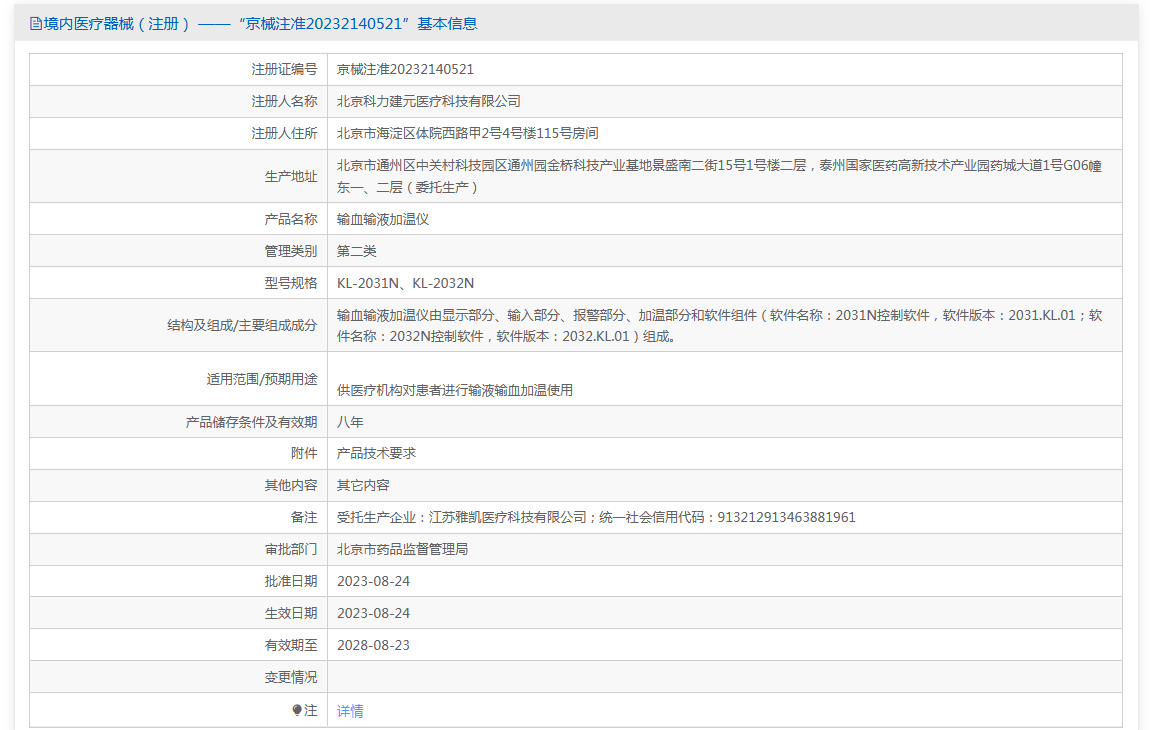This screenshot has width=1152, height=730.
Task: Select expiry date 2028-08-23
Action: coord(373,646)
